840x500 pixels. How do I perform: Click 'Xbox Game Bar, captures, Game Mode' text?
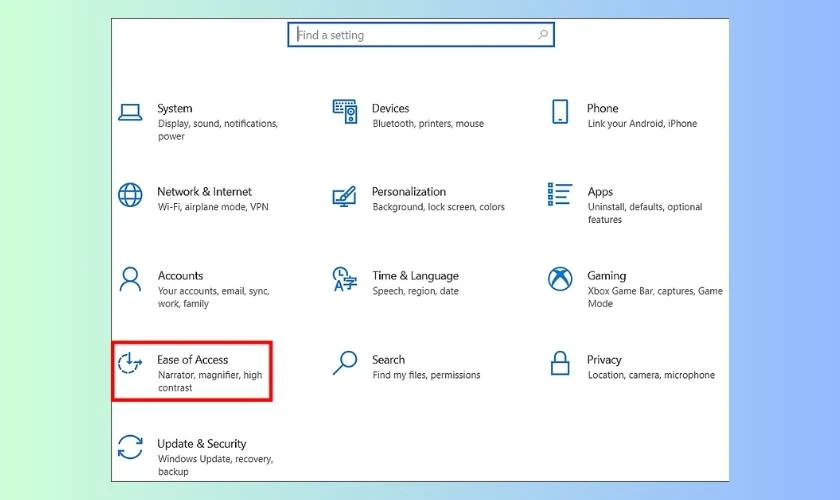pos(655,297)
